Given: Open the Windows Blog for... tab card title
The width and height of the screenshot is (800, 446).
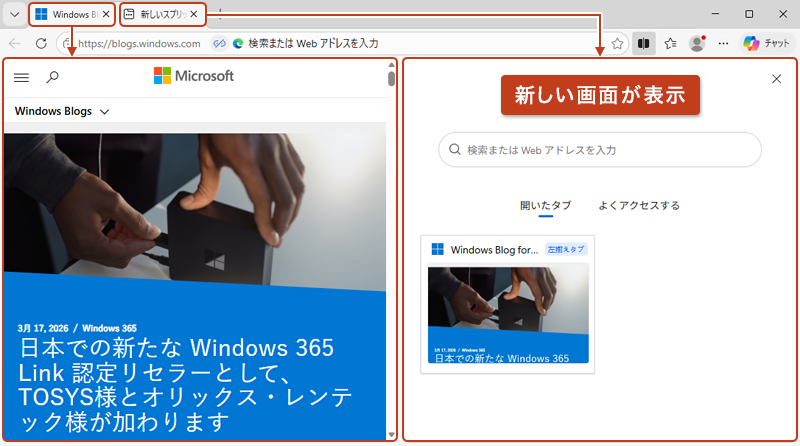Looking at the screenshot, I should [494, 250].
